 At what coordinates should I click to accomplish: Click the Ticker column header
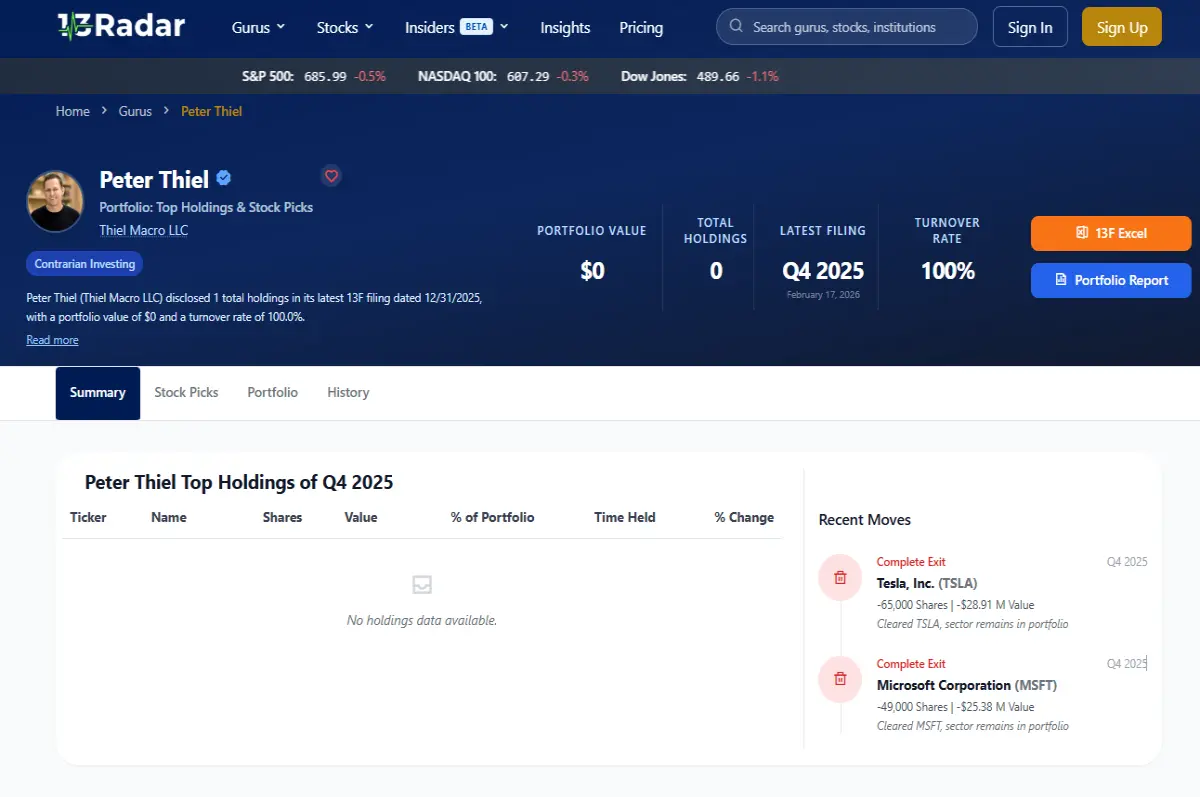[88, 517]
